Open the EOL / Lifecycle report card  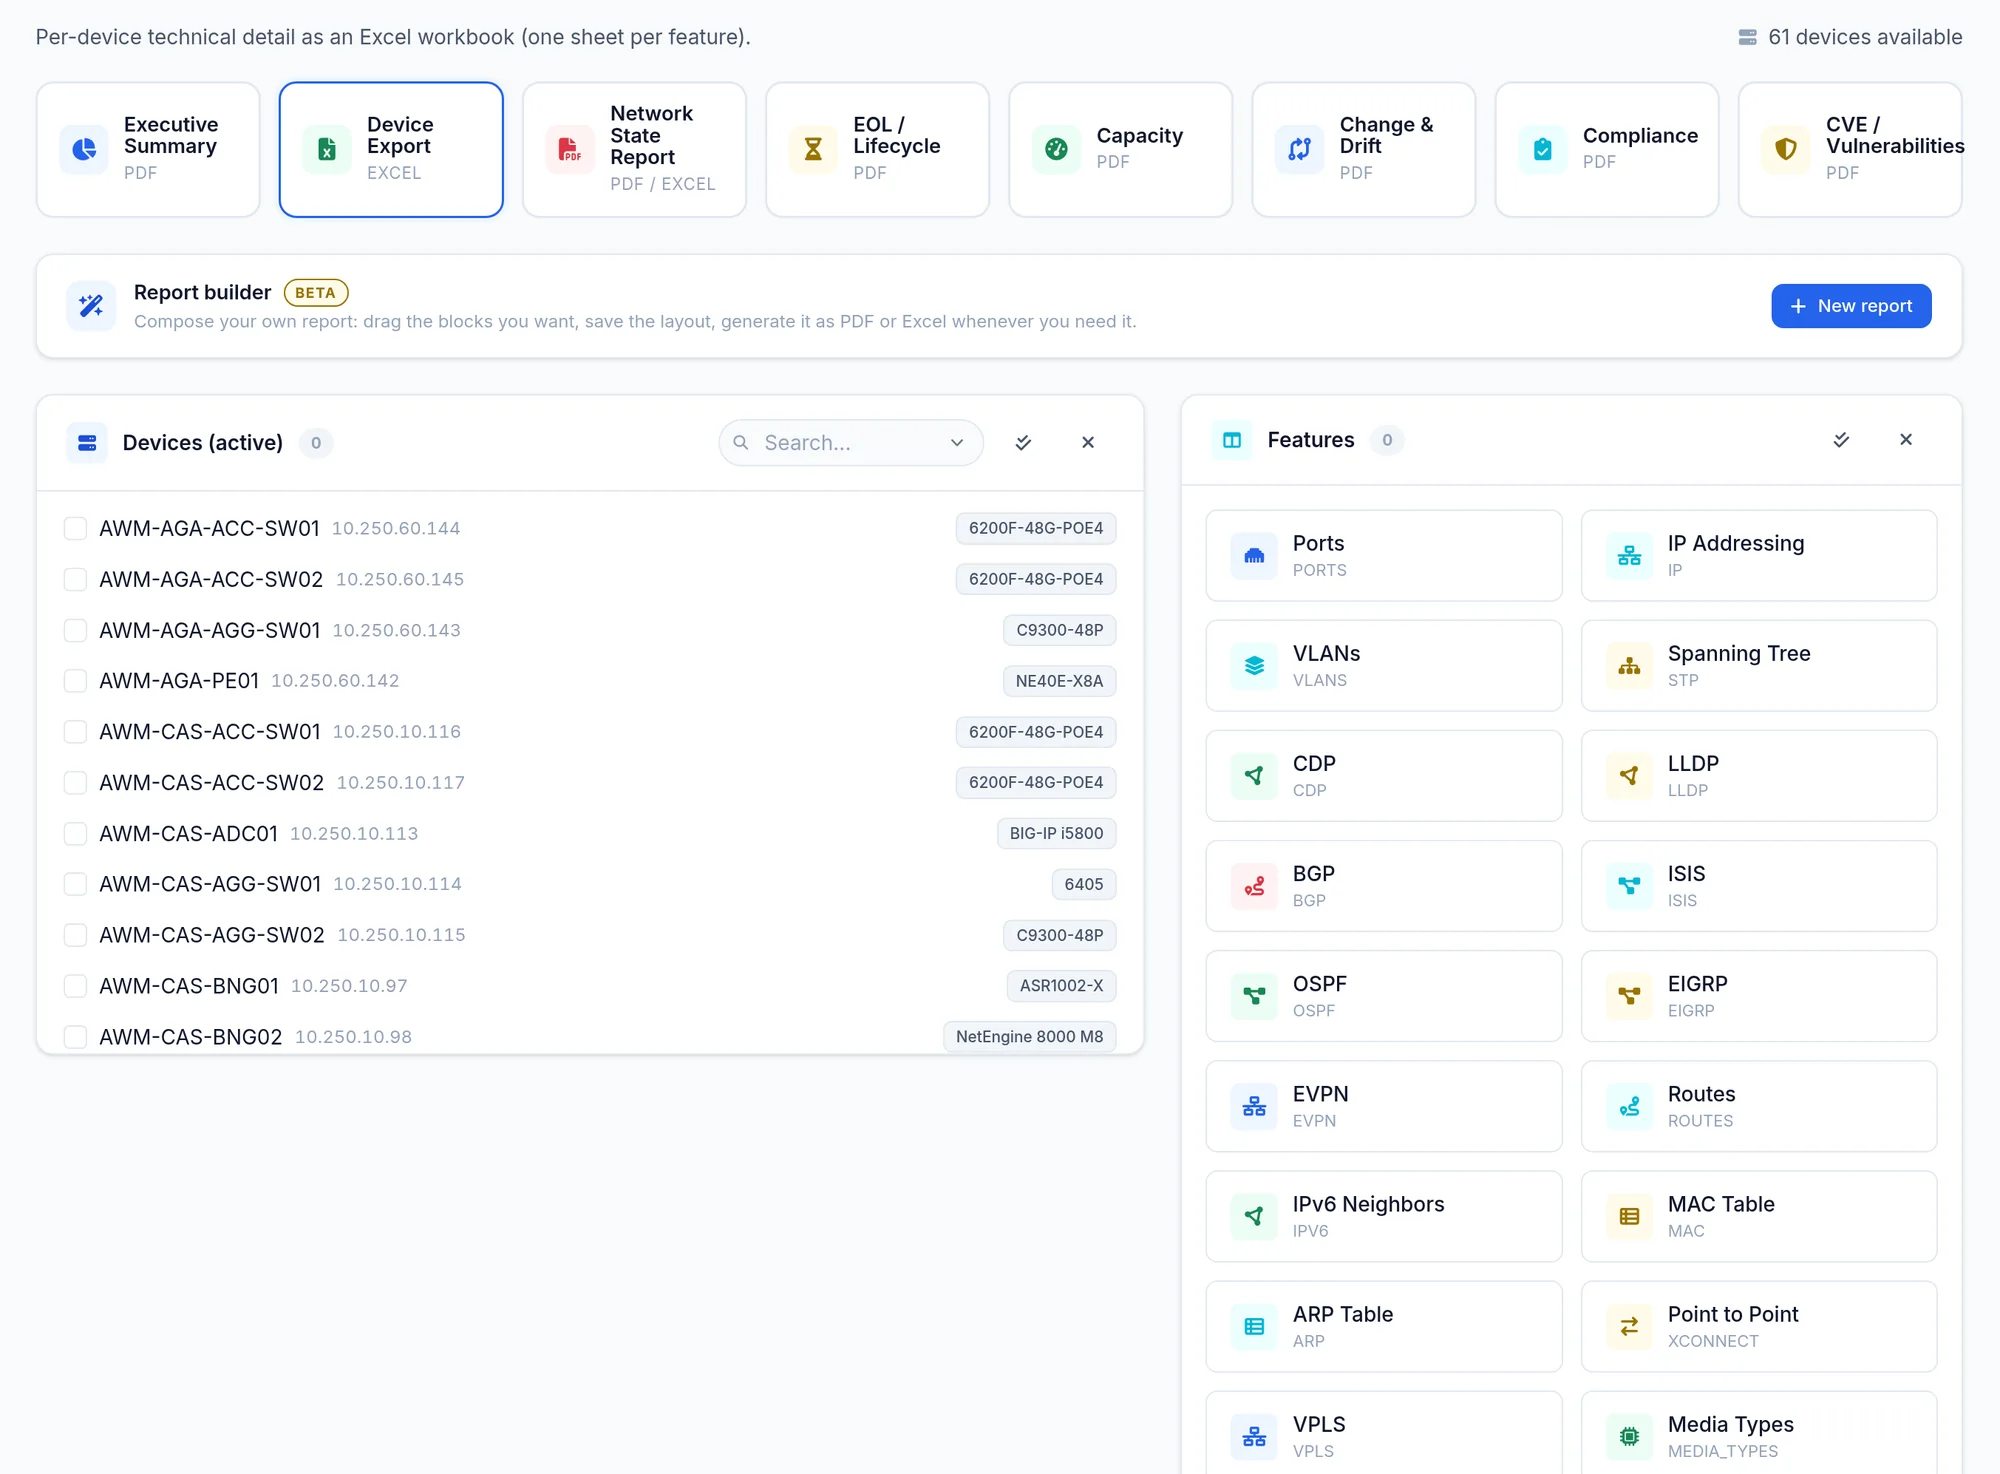[877, 149]
